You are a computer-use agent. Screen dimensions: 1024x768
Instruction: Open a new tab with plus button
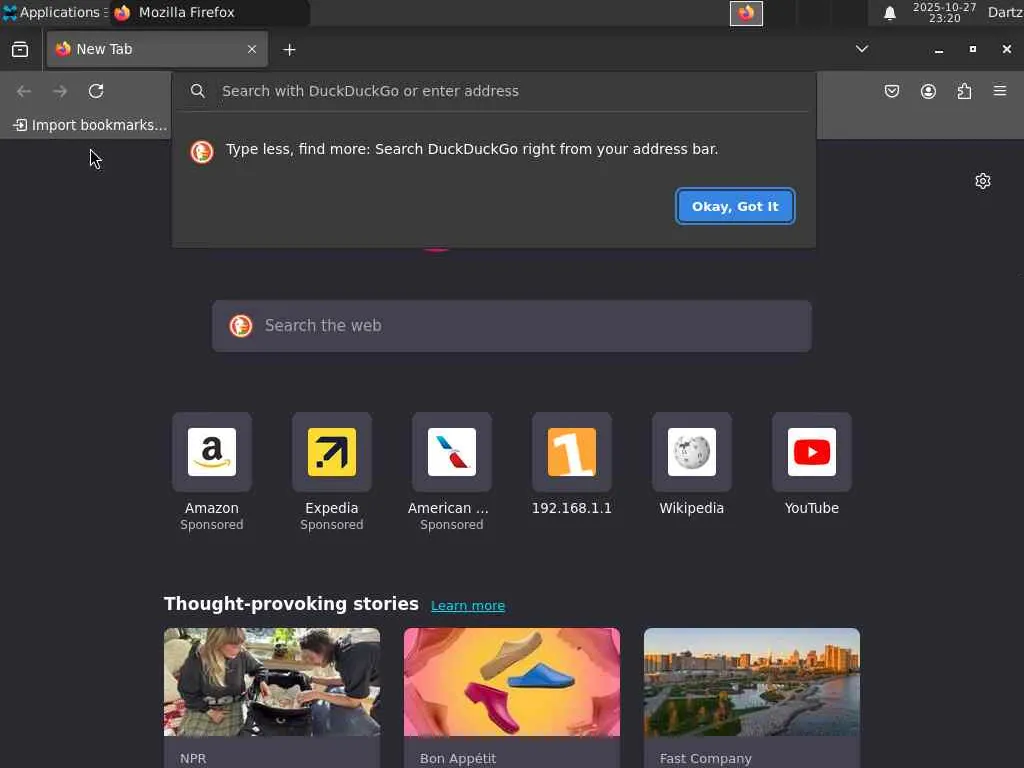pyautogui.click(x=289, y=50)
